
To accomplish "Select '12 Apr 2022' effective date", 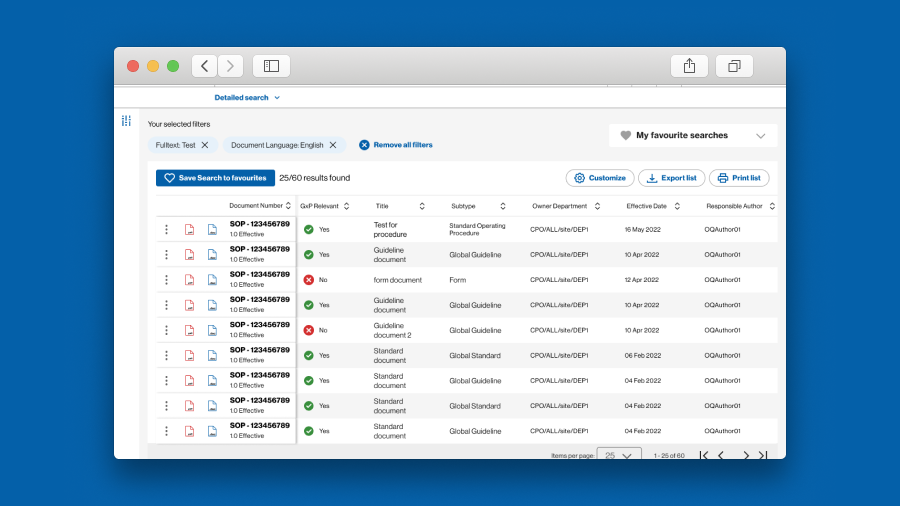I will point(643,280).
